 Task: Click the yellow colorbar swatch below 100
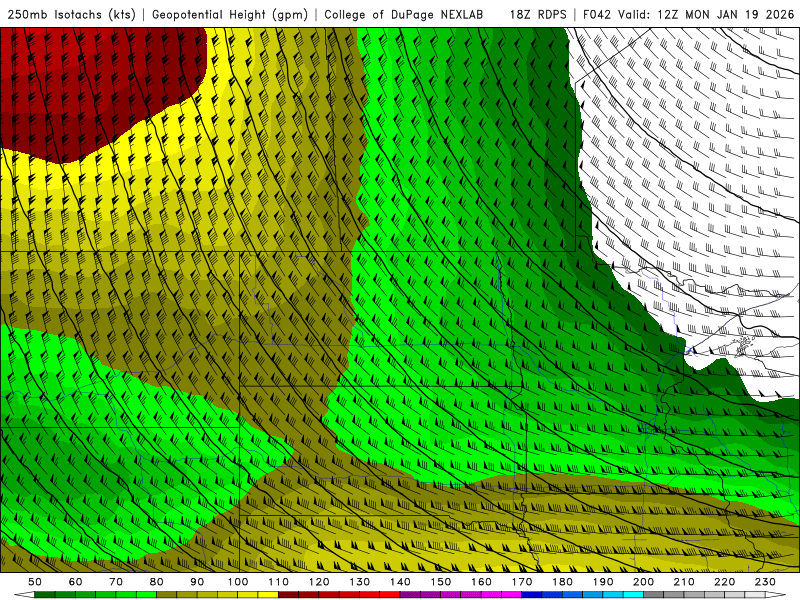[248, 595]
